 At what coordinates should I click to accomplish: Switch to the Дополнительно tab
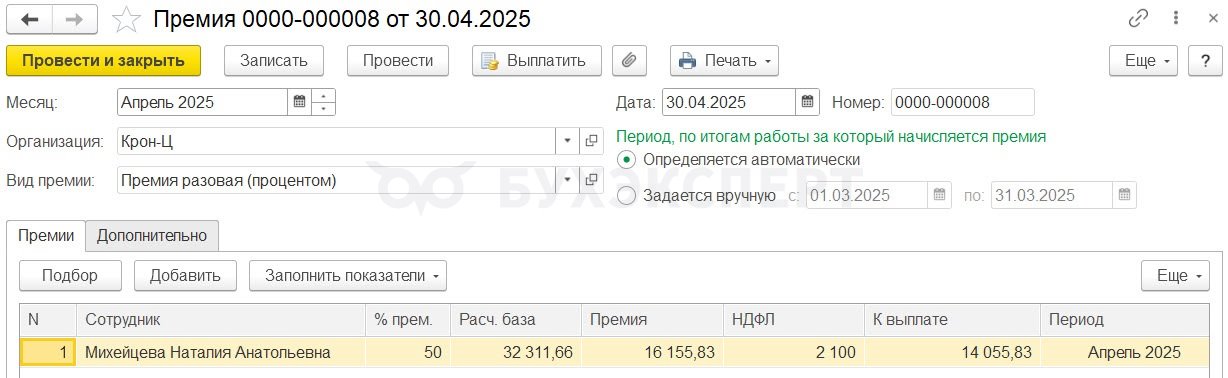tap(152, 235)
